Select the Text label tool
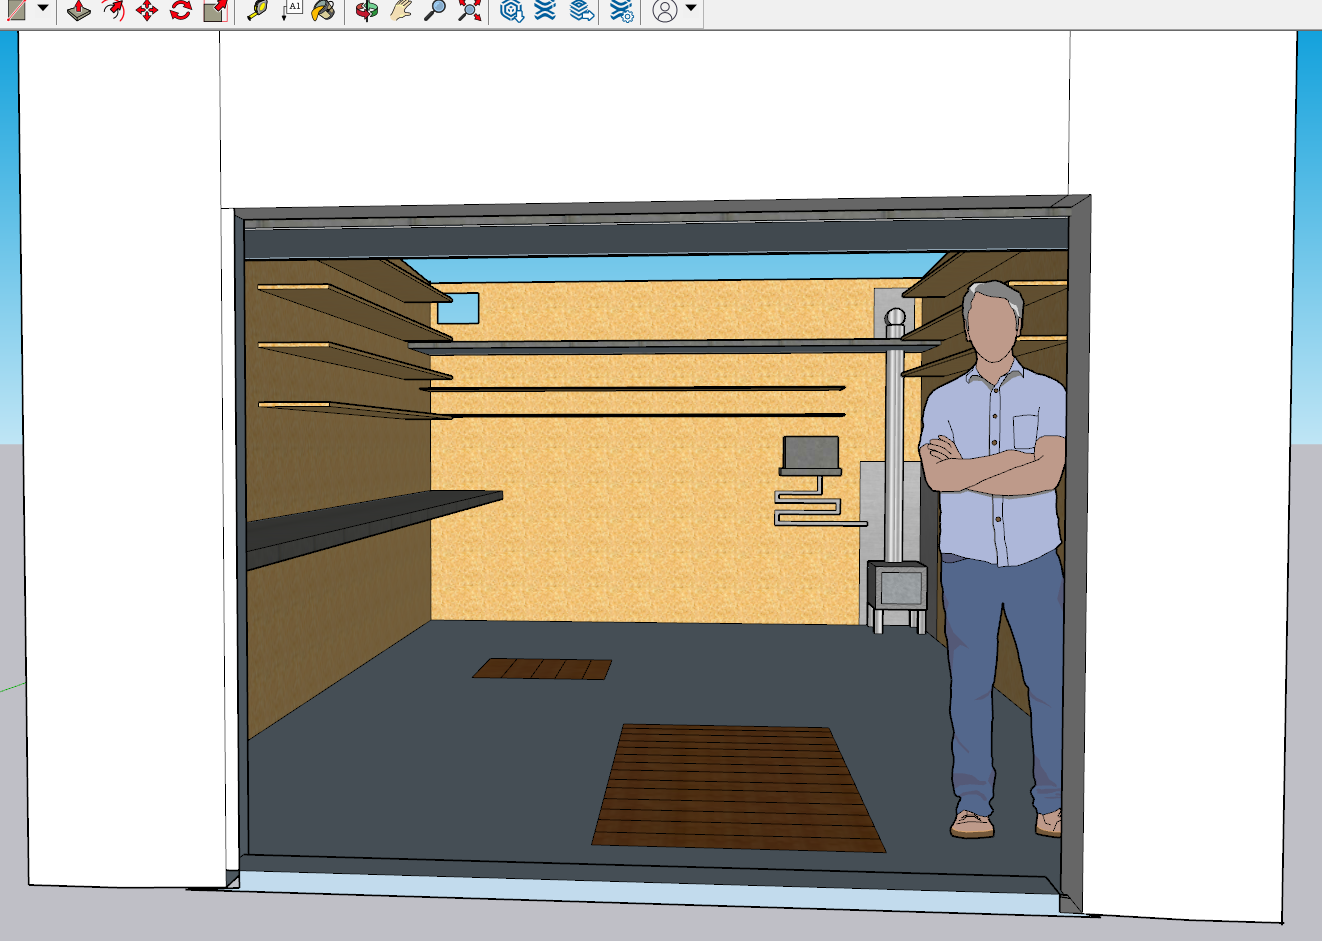This screenshot has width=1322, height=941. tap(291, 11)
